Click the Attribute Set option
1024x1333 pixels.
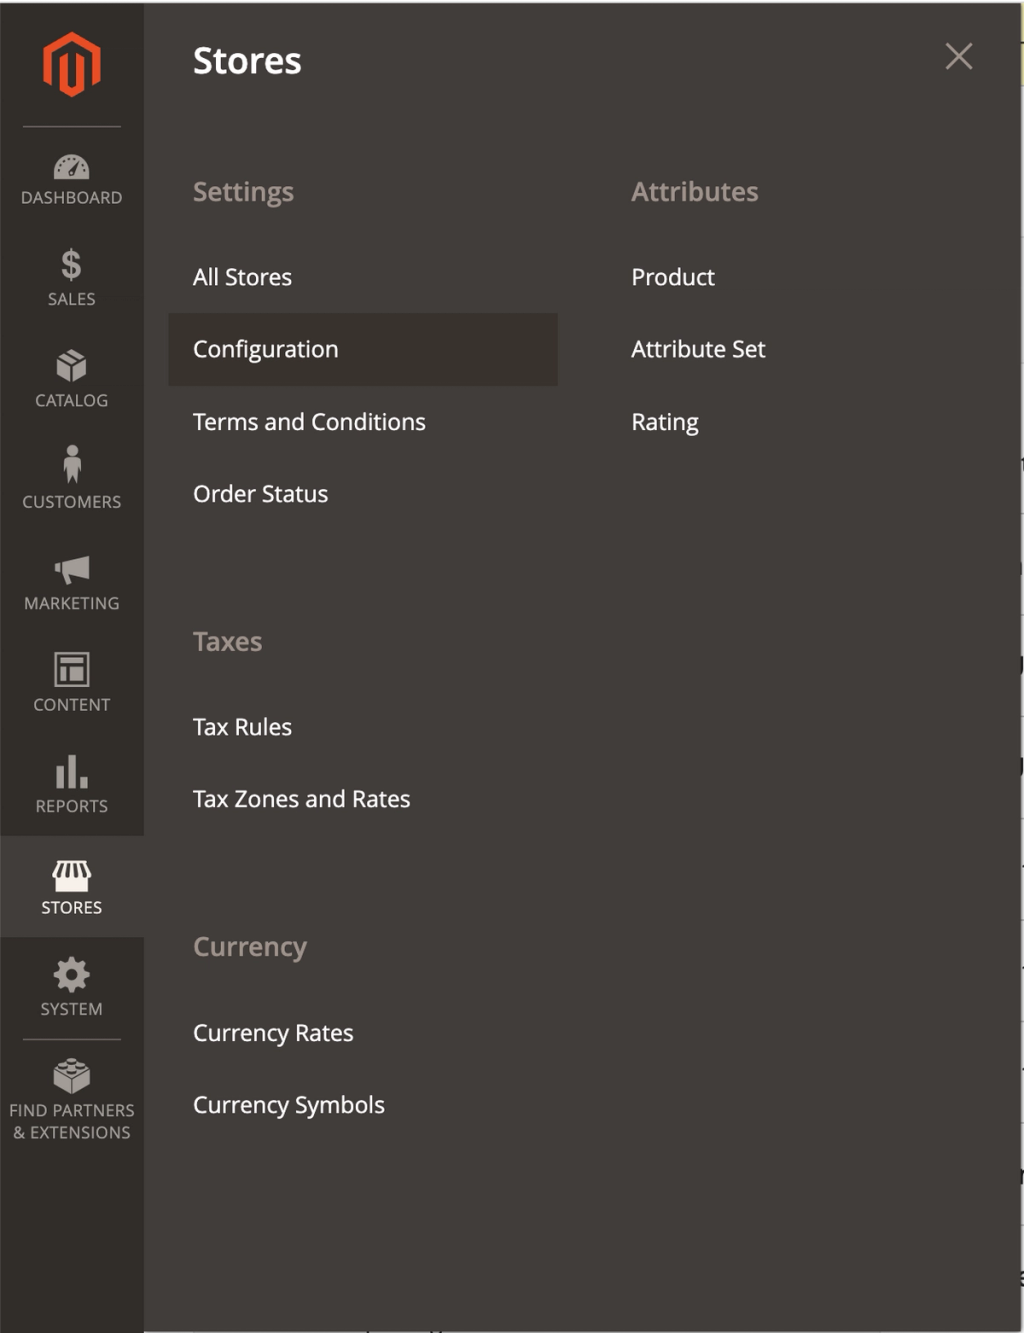(x=697, y=349)
